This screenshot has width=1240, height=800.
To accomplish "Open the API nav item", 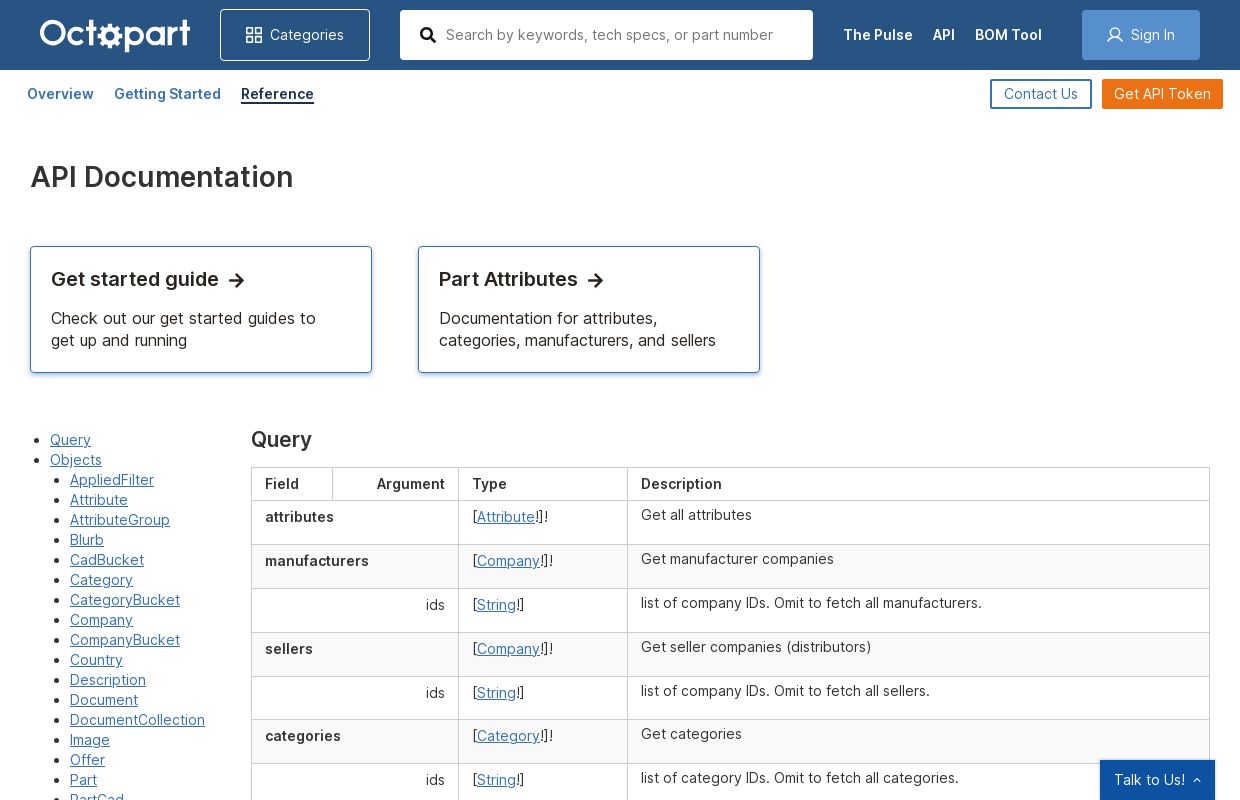I will pyautogui.click(x=944, y=35).
